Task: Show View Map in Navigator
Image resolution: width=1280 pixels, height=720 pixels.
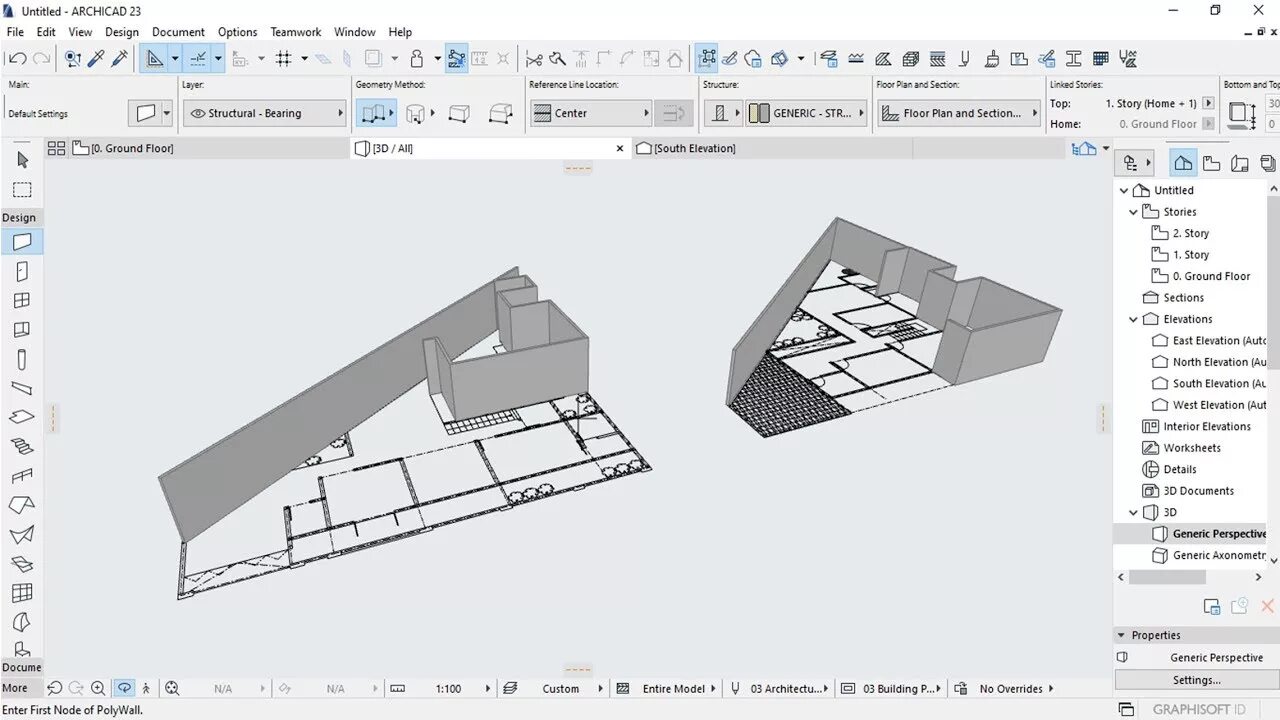Action: point(1211,163)
